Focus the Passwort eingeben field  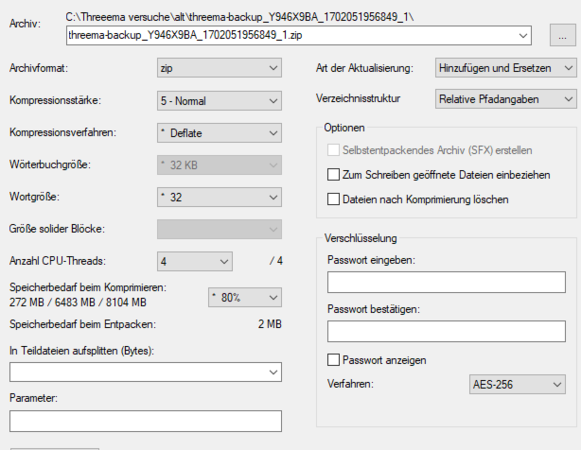pyautogui.click(x=446, y=282)
